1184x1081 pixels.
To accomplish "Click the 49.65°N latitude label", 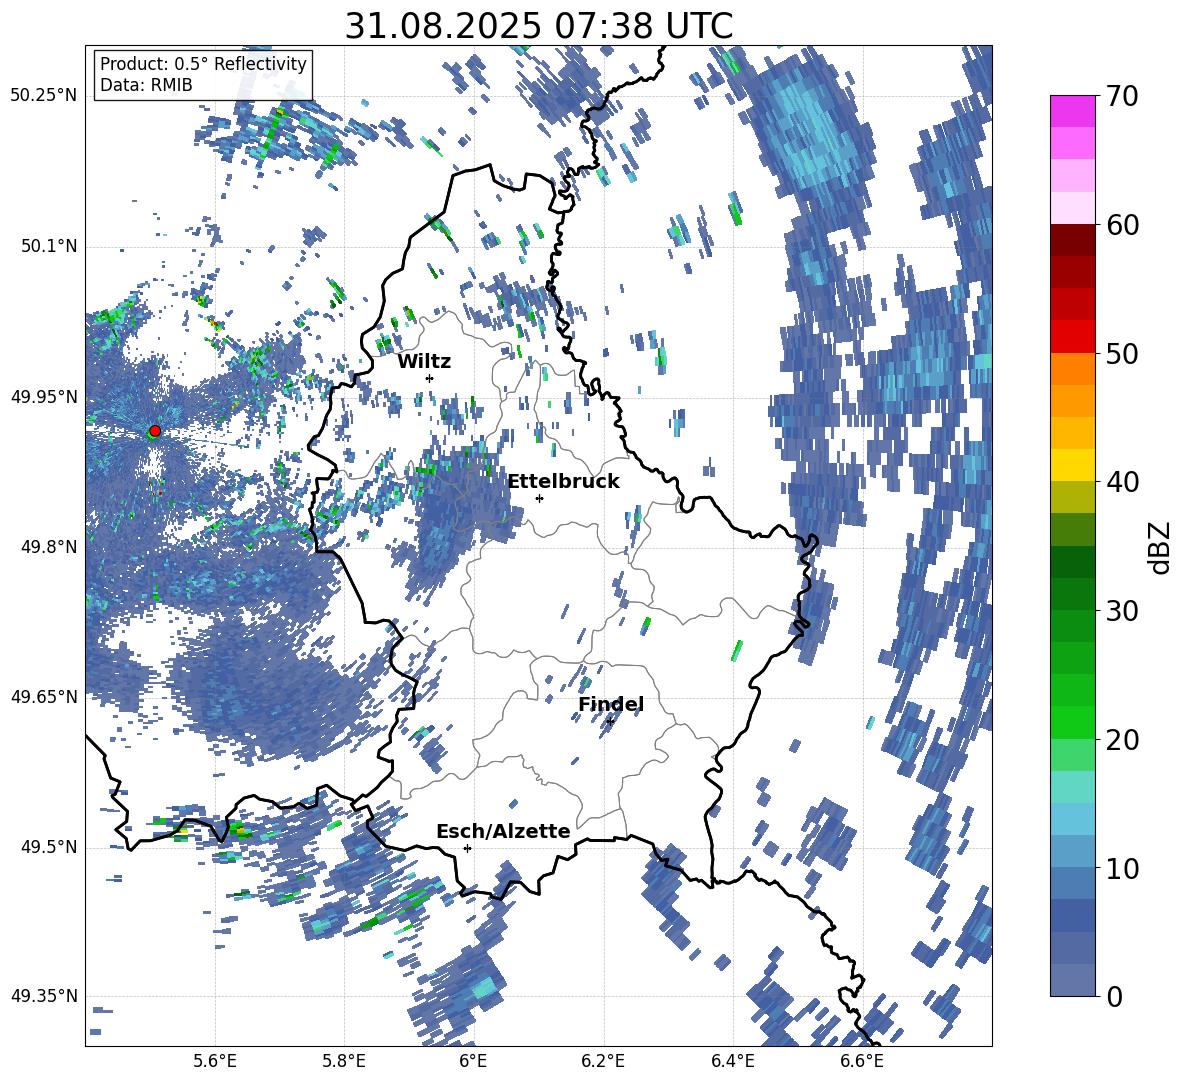I will coord(44,697).
